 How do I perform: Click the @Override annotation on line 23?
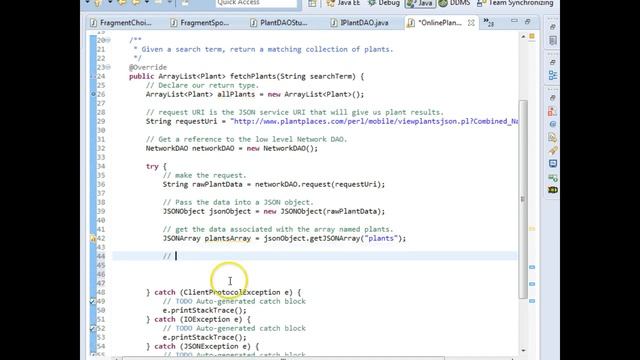[x=148, y=67]
